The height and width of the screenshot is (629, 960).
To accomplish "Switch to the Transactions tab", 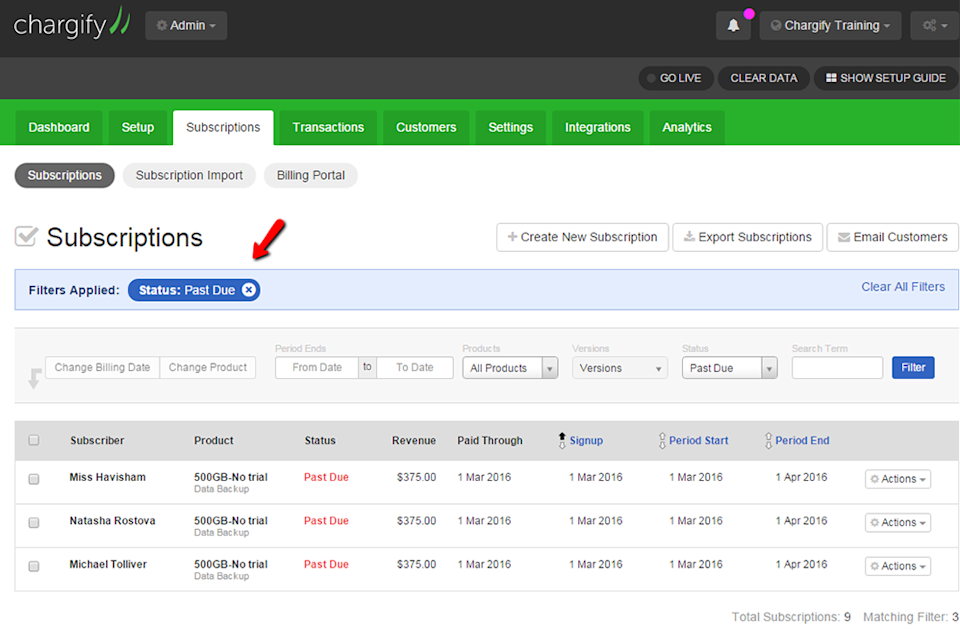I will click(x=328, y=127).
